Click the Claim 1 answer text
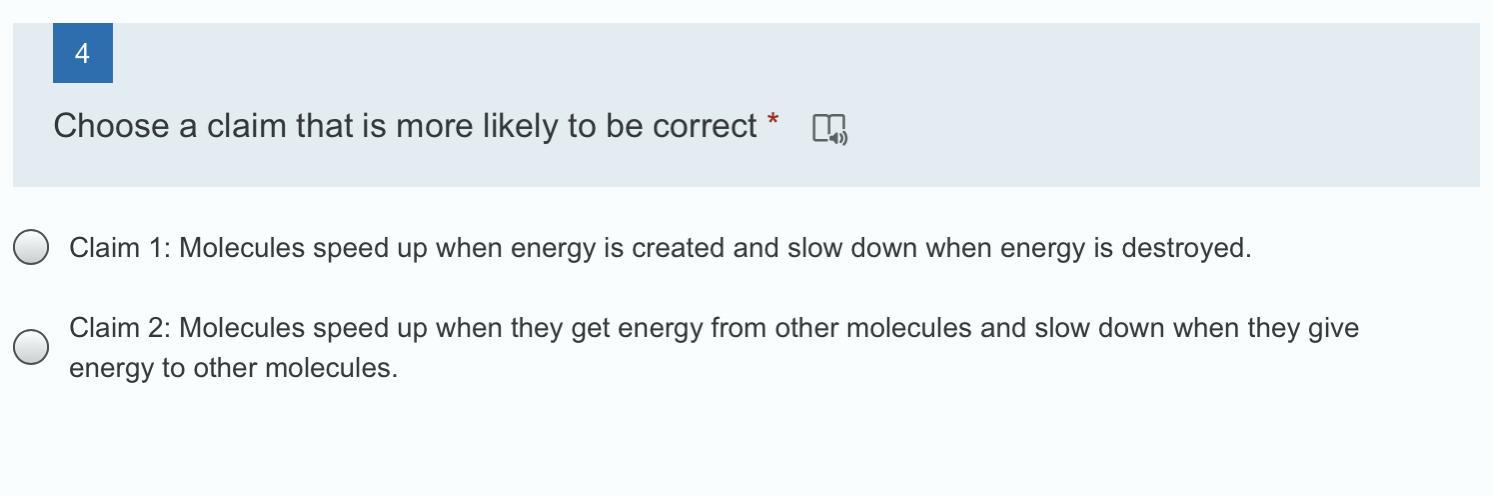Image resolution: width=1494 pixels, height=496 pixels. [x=660, y=248]
